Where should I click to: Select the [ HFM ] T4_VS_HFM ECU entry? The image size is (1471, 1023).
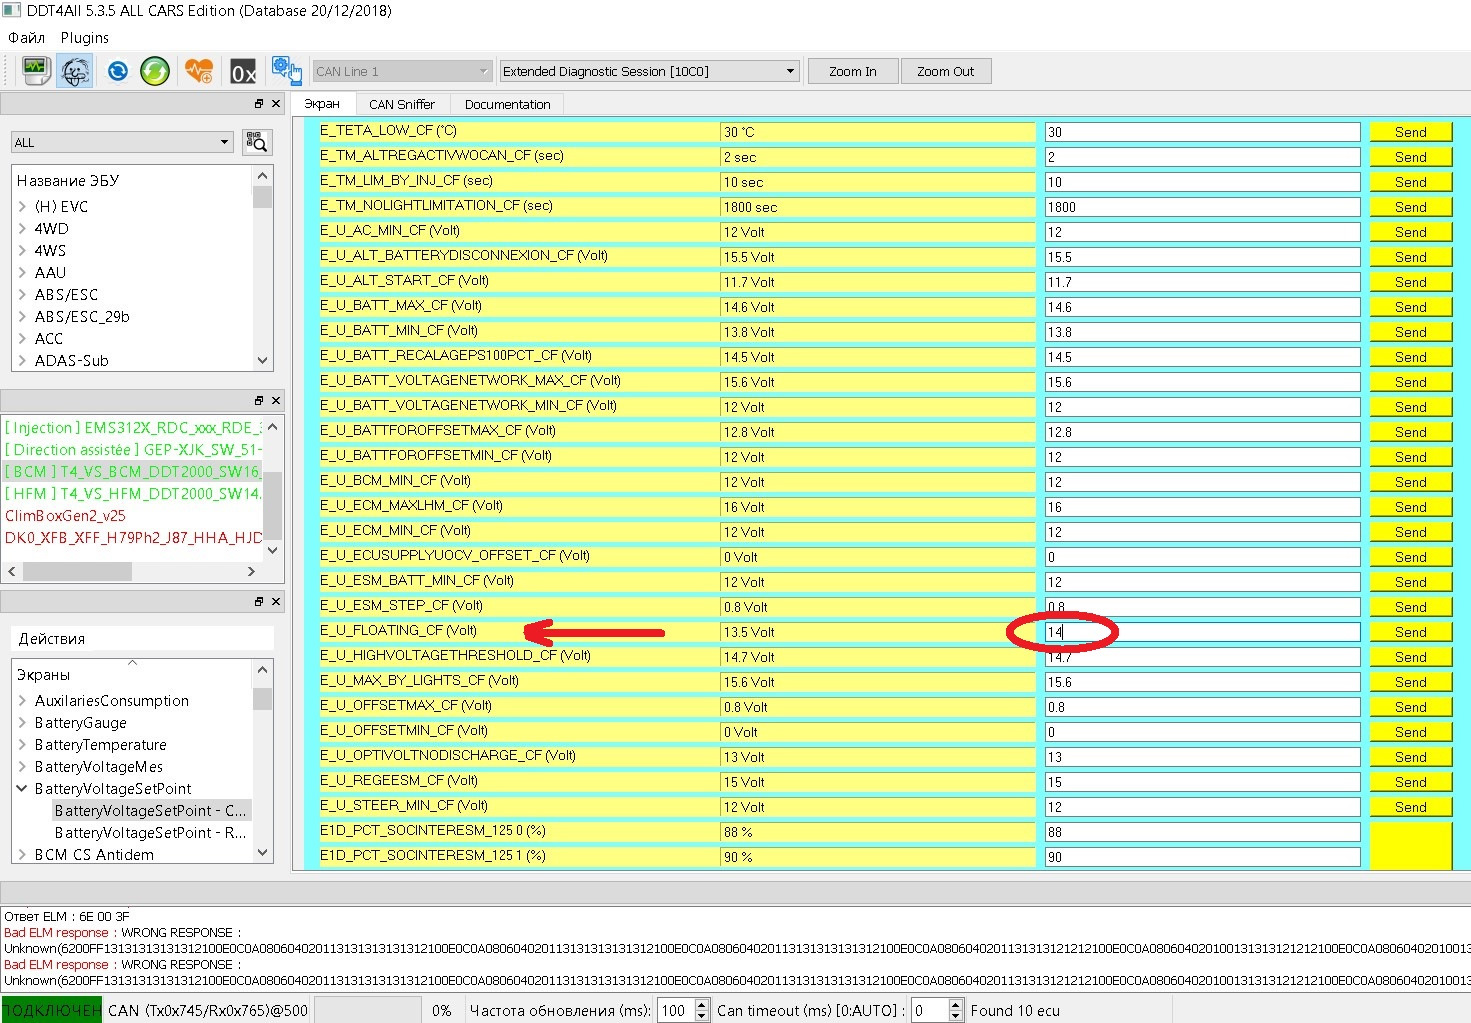tap(133, 494)
